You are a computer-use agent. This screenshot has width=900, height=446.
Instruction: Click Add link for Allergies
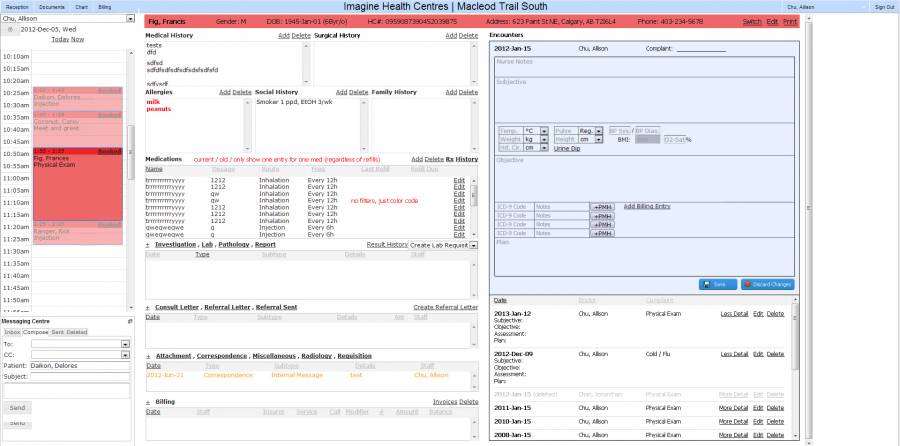click(x=224, y=92)
